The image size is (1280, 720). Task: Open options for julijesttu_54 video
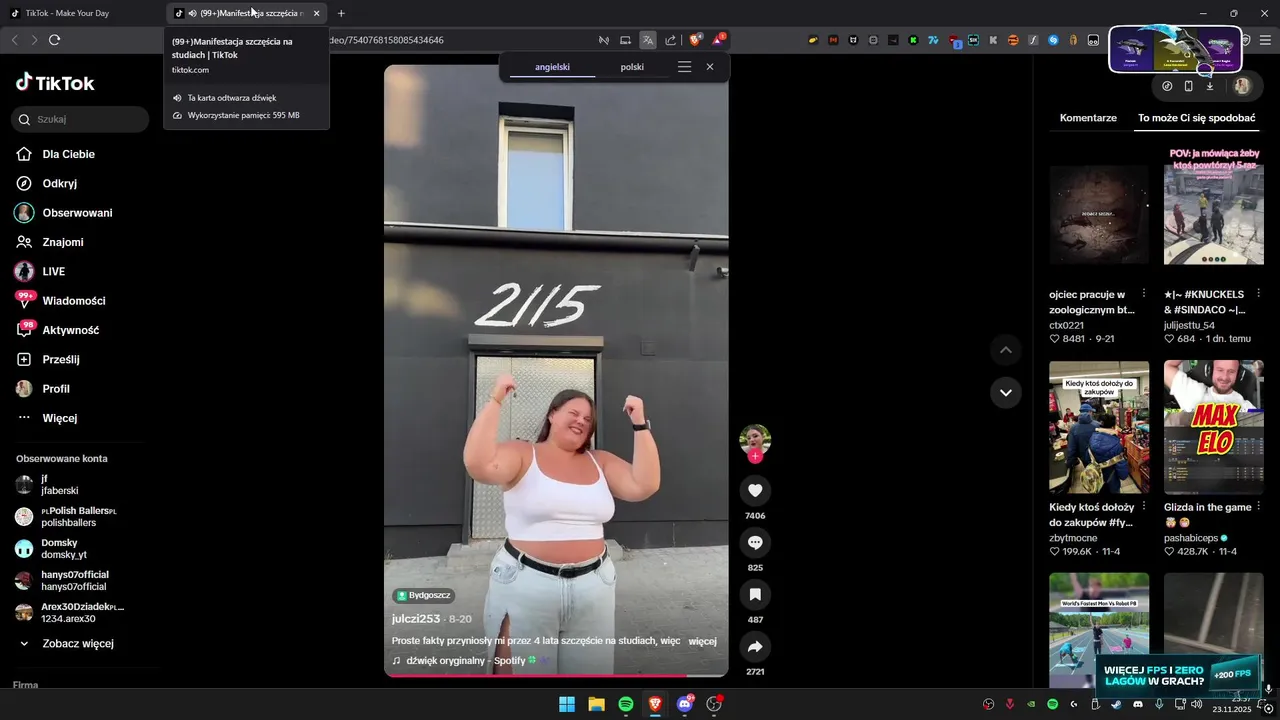tap(1258, 294)
